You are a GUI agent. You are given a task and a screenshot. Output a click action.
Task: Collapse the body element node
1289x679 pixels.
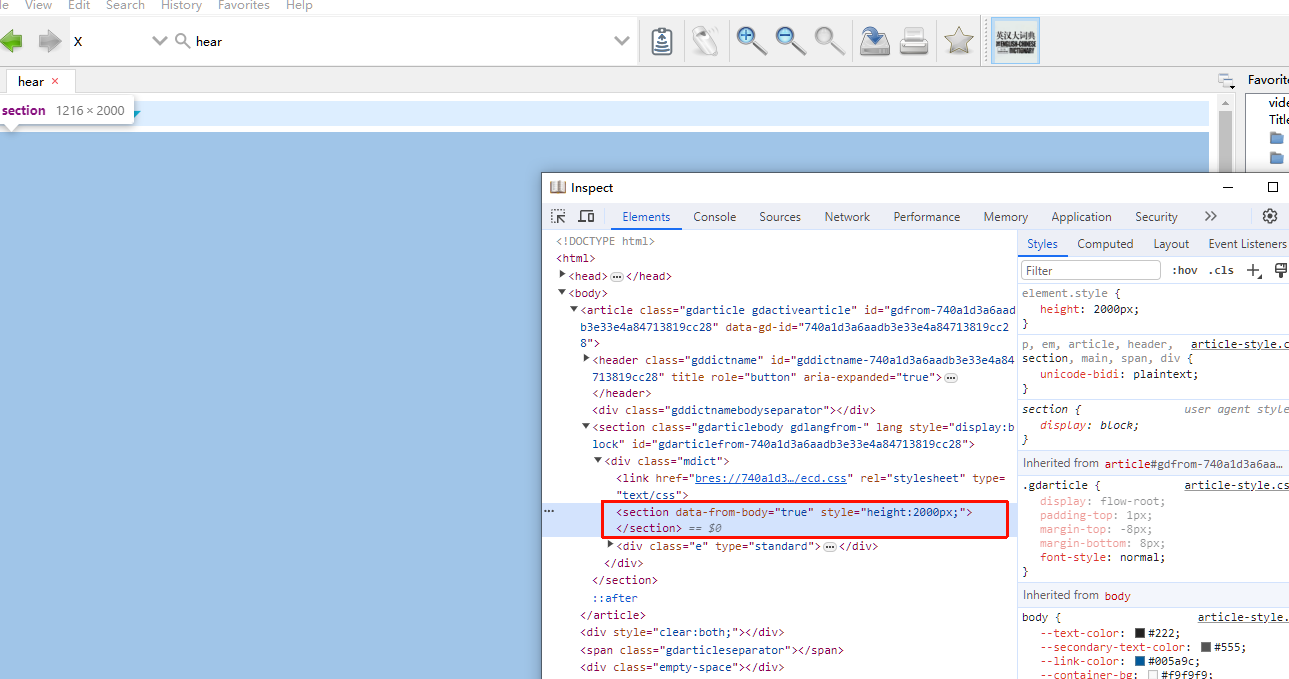562,293
